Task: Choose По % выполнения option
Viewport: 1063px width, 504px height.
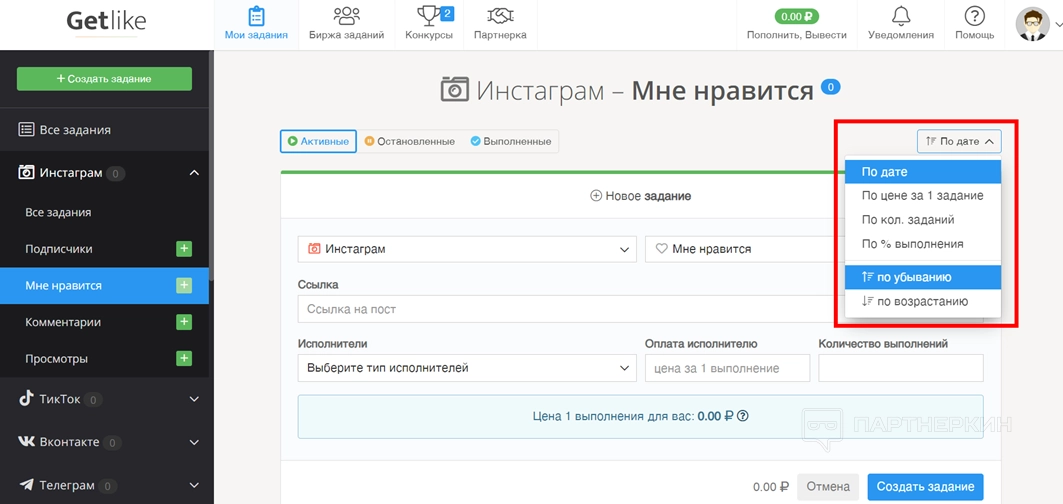Action: [923, 244]
